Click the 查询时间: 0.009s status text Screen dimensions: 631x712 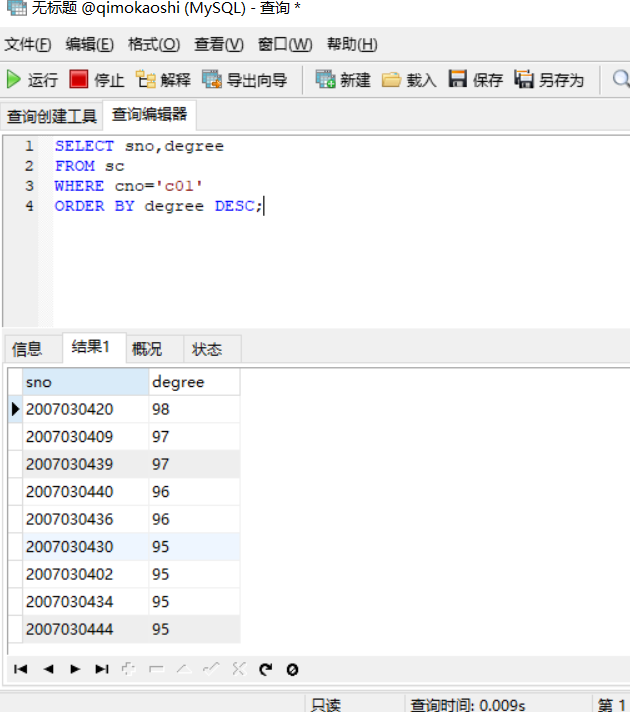pyautogui.click(x=468, y=705)
